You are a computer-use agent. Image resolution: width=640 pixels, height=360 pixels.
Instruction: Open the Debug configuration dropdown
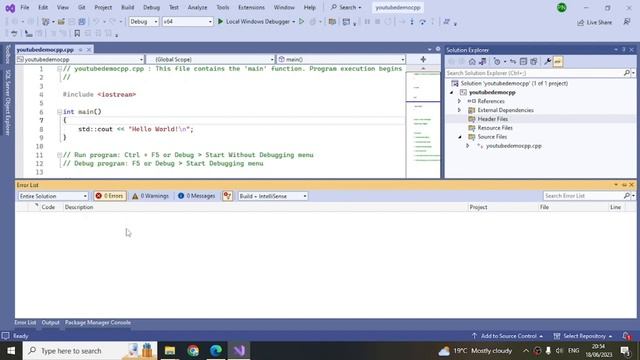143,22
